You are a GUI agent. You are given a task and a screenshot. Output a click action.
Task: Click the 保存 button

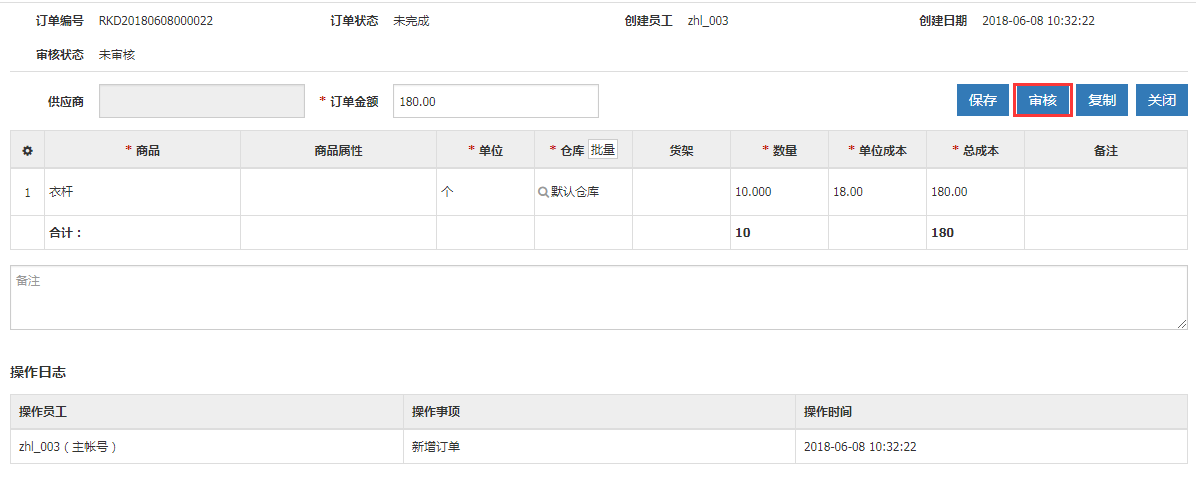pos(982,100)
